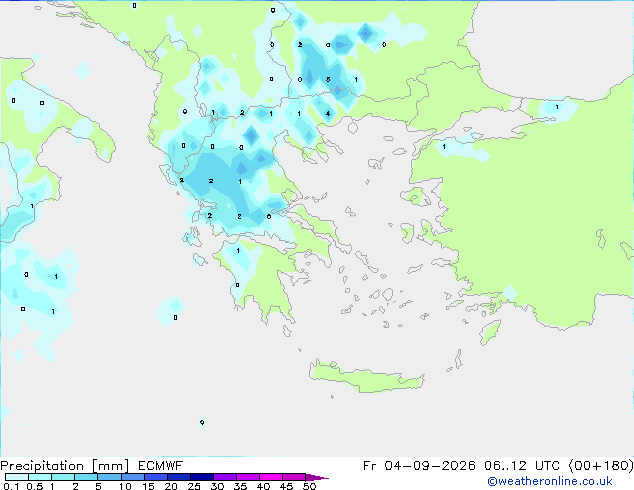Image resolution: width=634 pixels, height=490 pixels.
Task: Click the 06..12 UTC time range text
Action: (x=522, y=466)
